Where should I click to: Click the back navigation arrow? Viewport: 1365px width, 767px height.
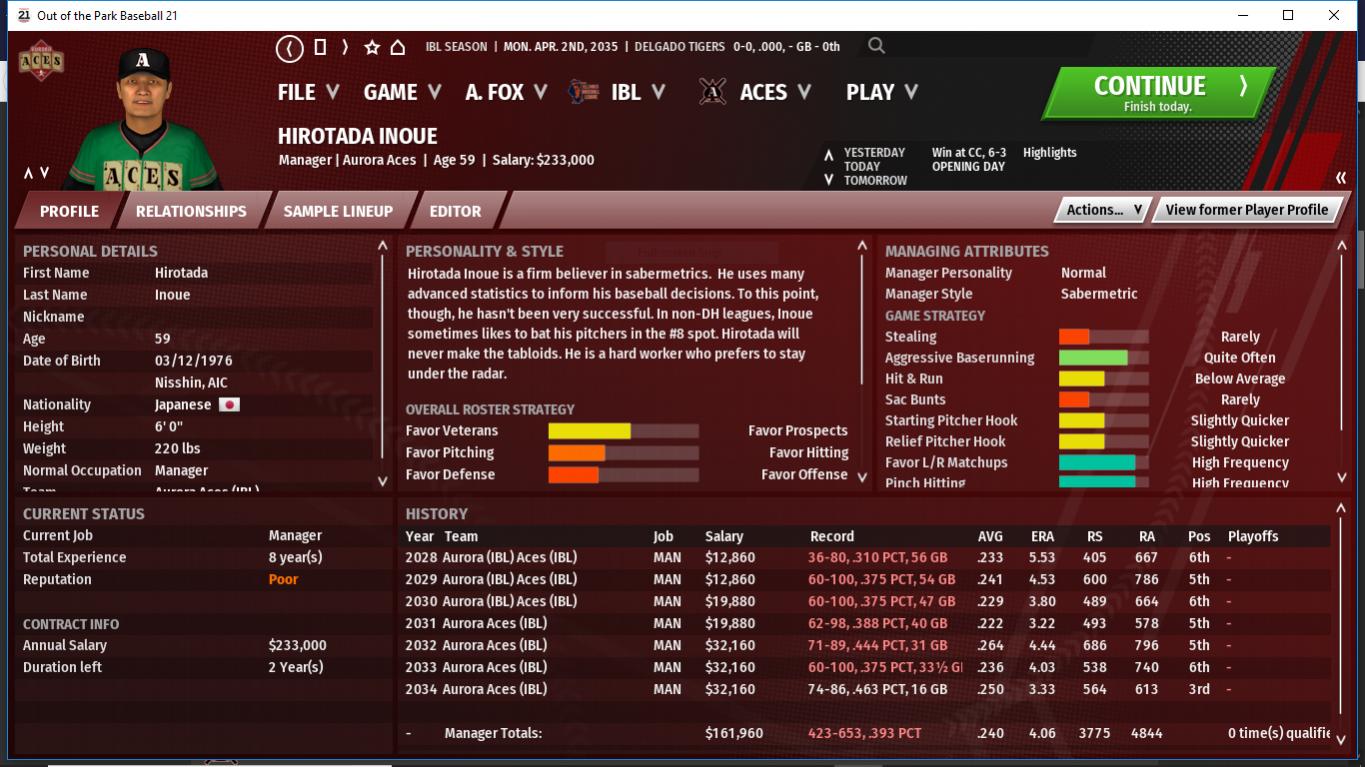(290, 47)
